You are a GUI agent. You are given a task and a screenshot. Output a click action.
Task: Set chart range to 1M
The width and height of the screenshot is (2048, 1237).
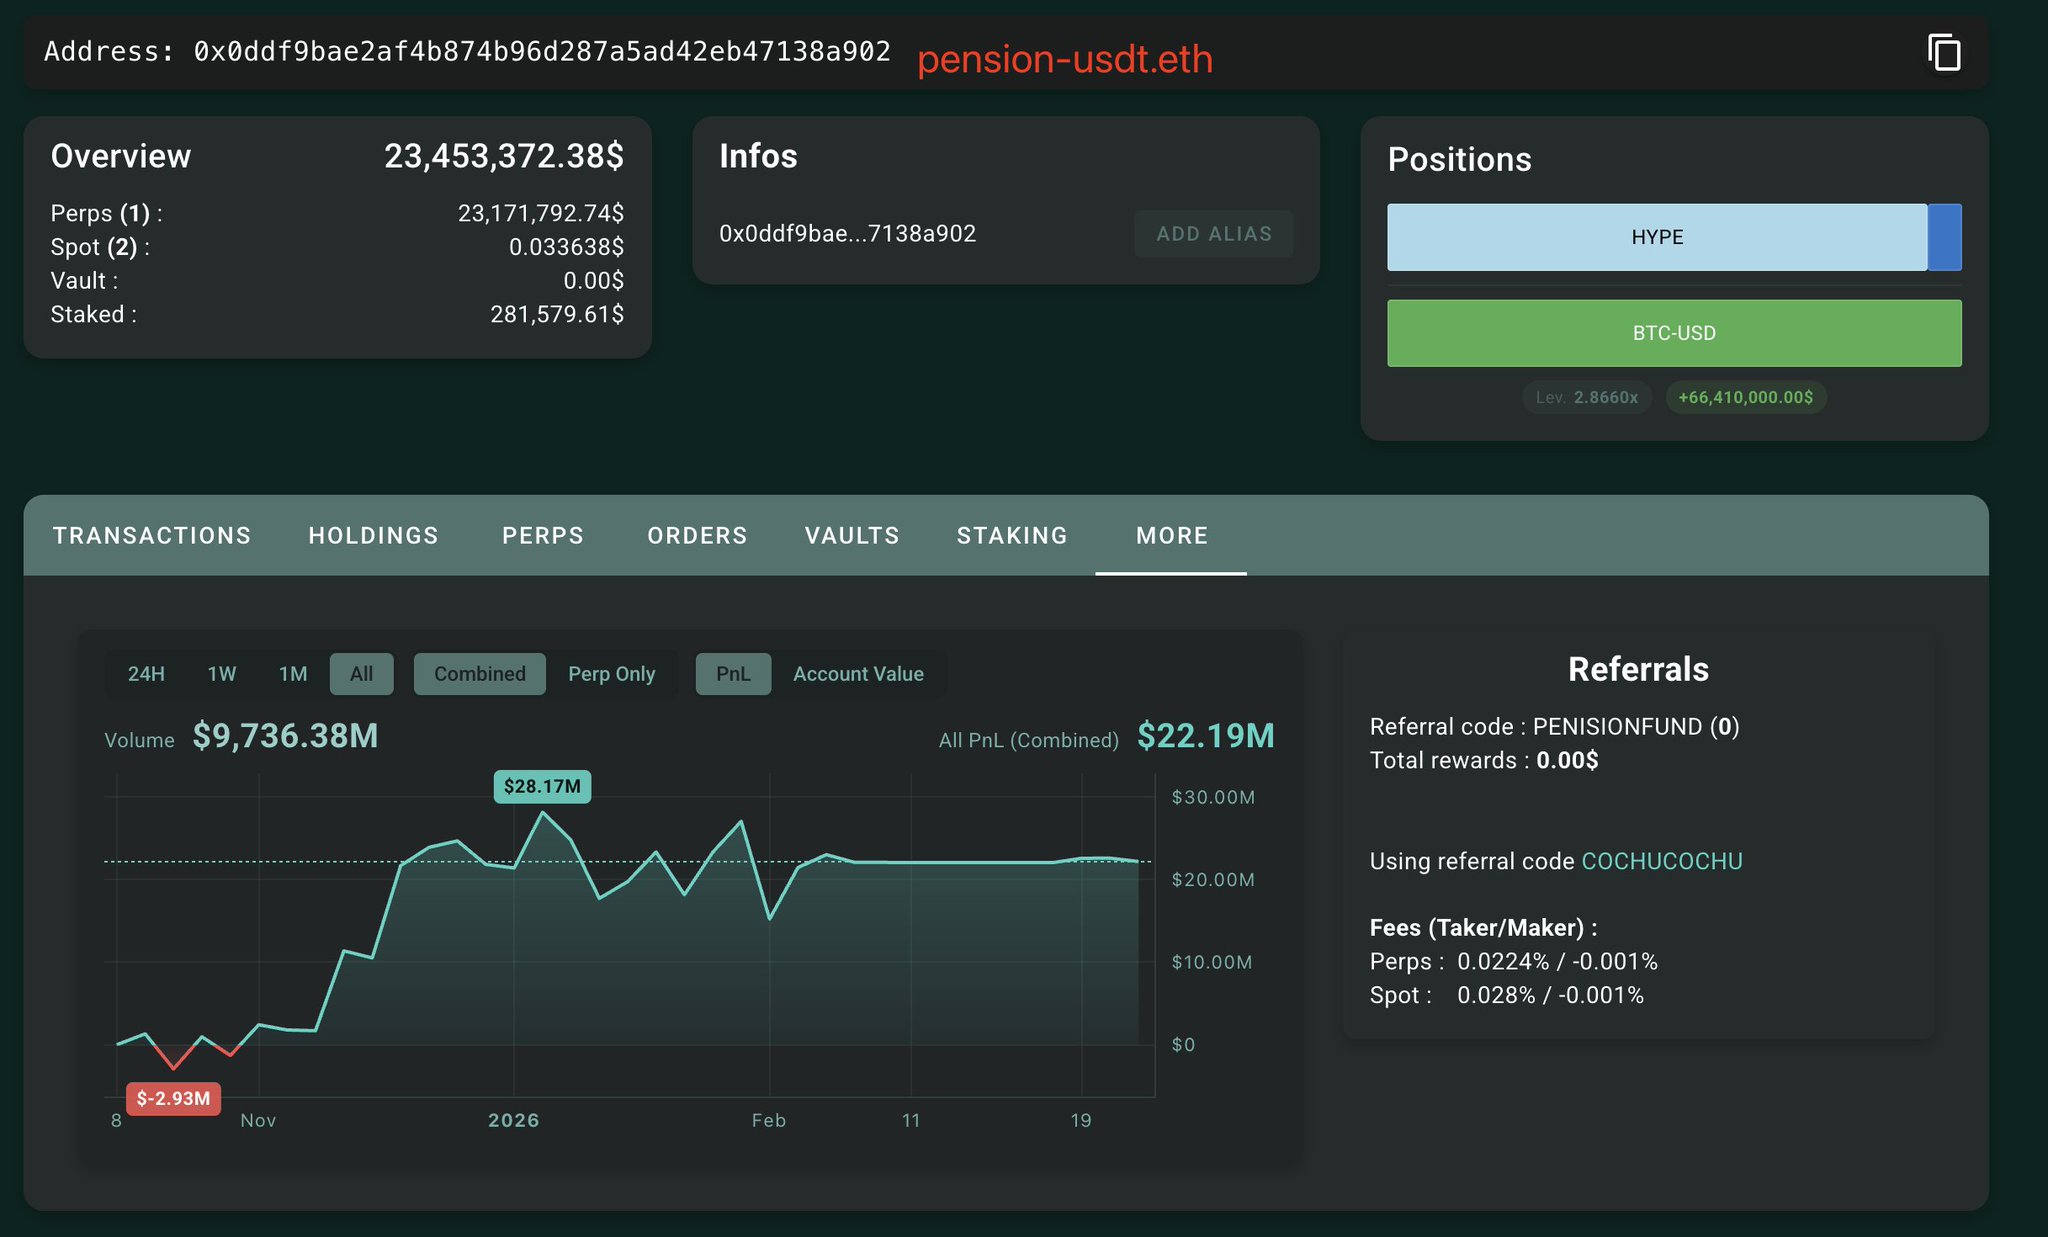[293, 674]
